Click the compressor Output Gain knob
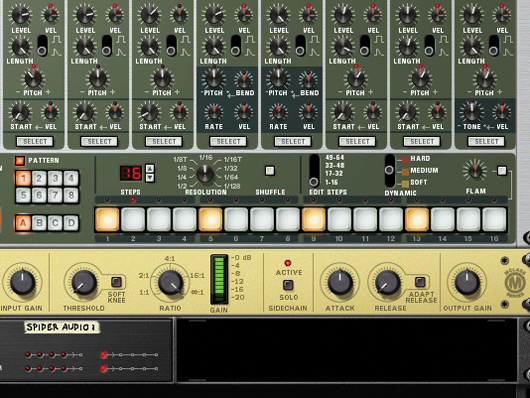Viewport: 530px width, 398px height. pyautogui.click(x=467, y=282)
